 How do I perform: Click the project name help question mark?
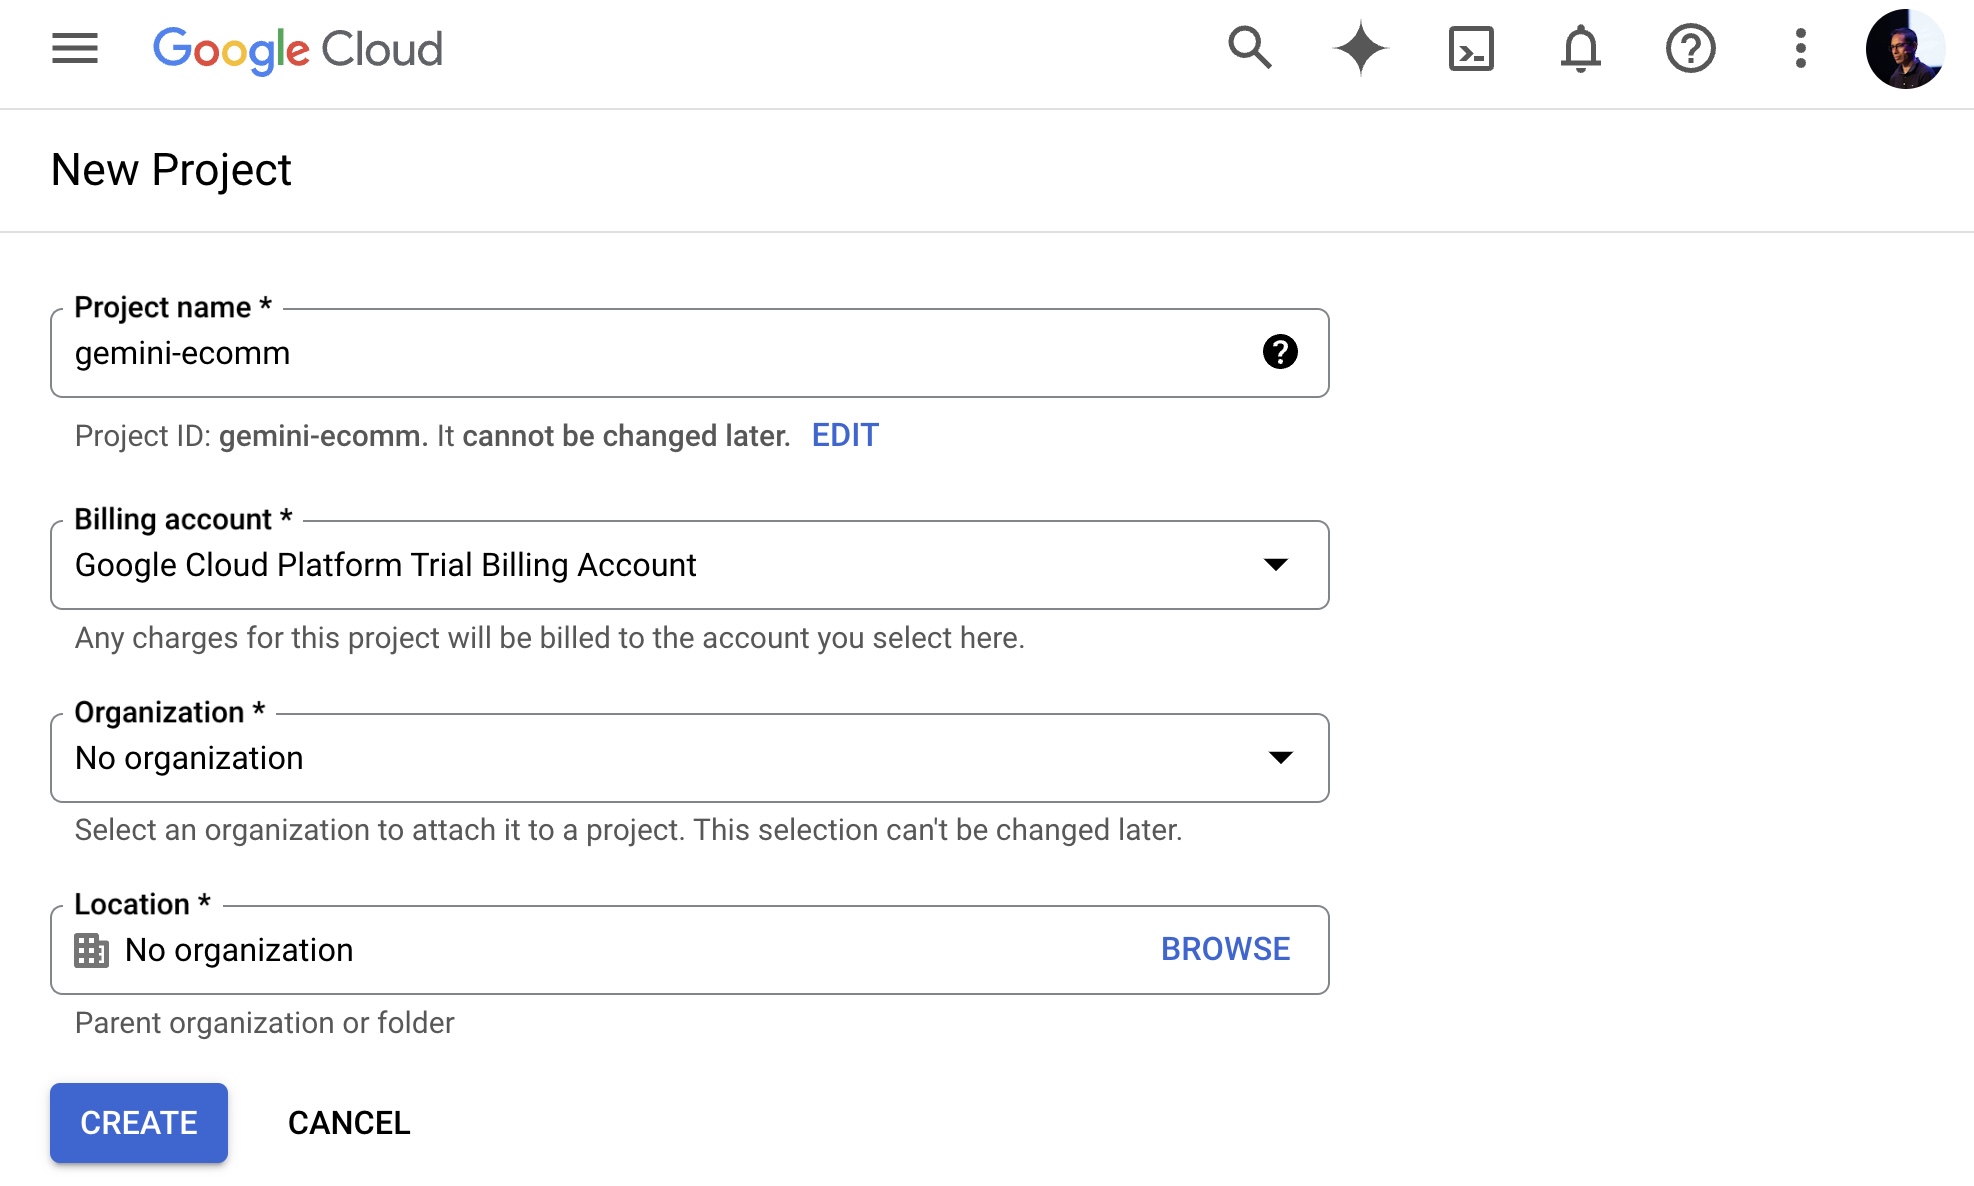click(x=1277, y=352)
